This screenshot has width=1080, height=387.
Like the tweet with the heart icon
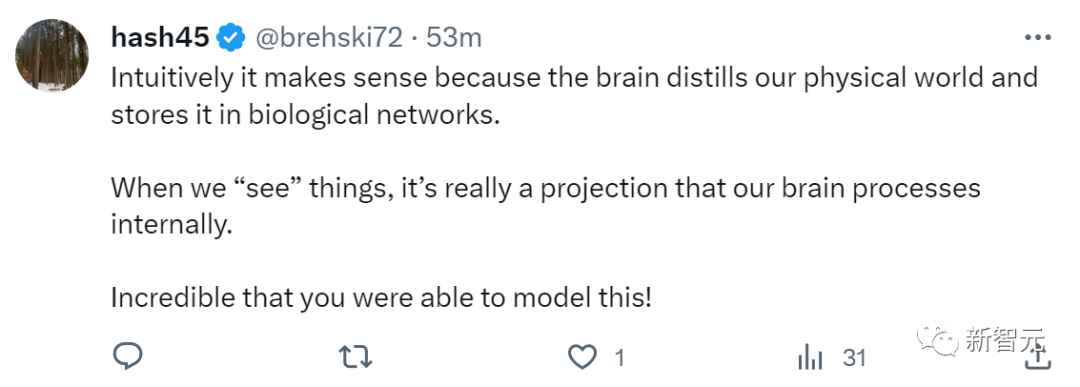[x=582, y=357]
